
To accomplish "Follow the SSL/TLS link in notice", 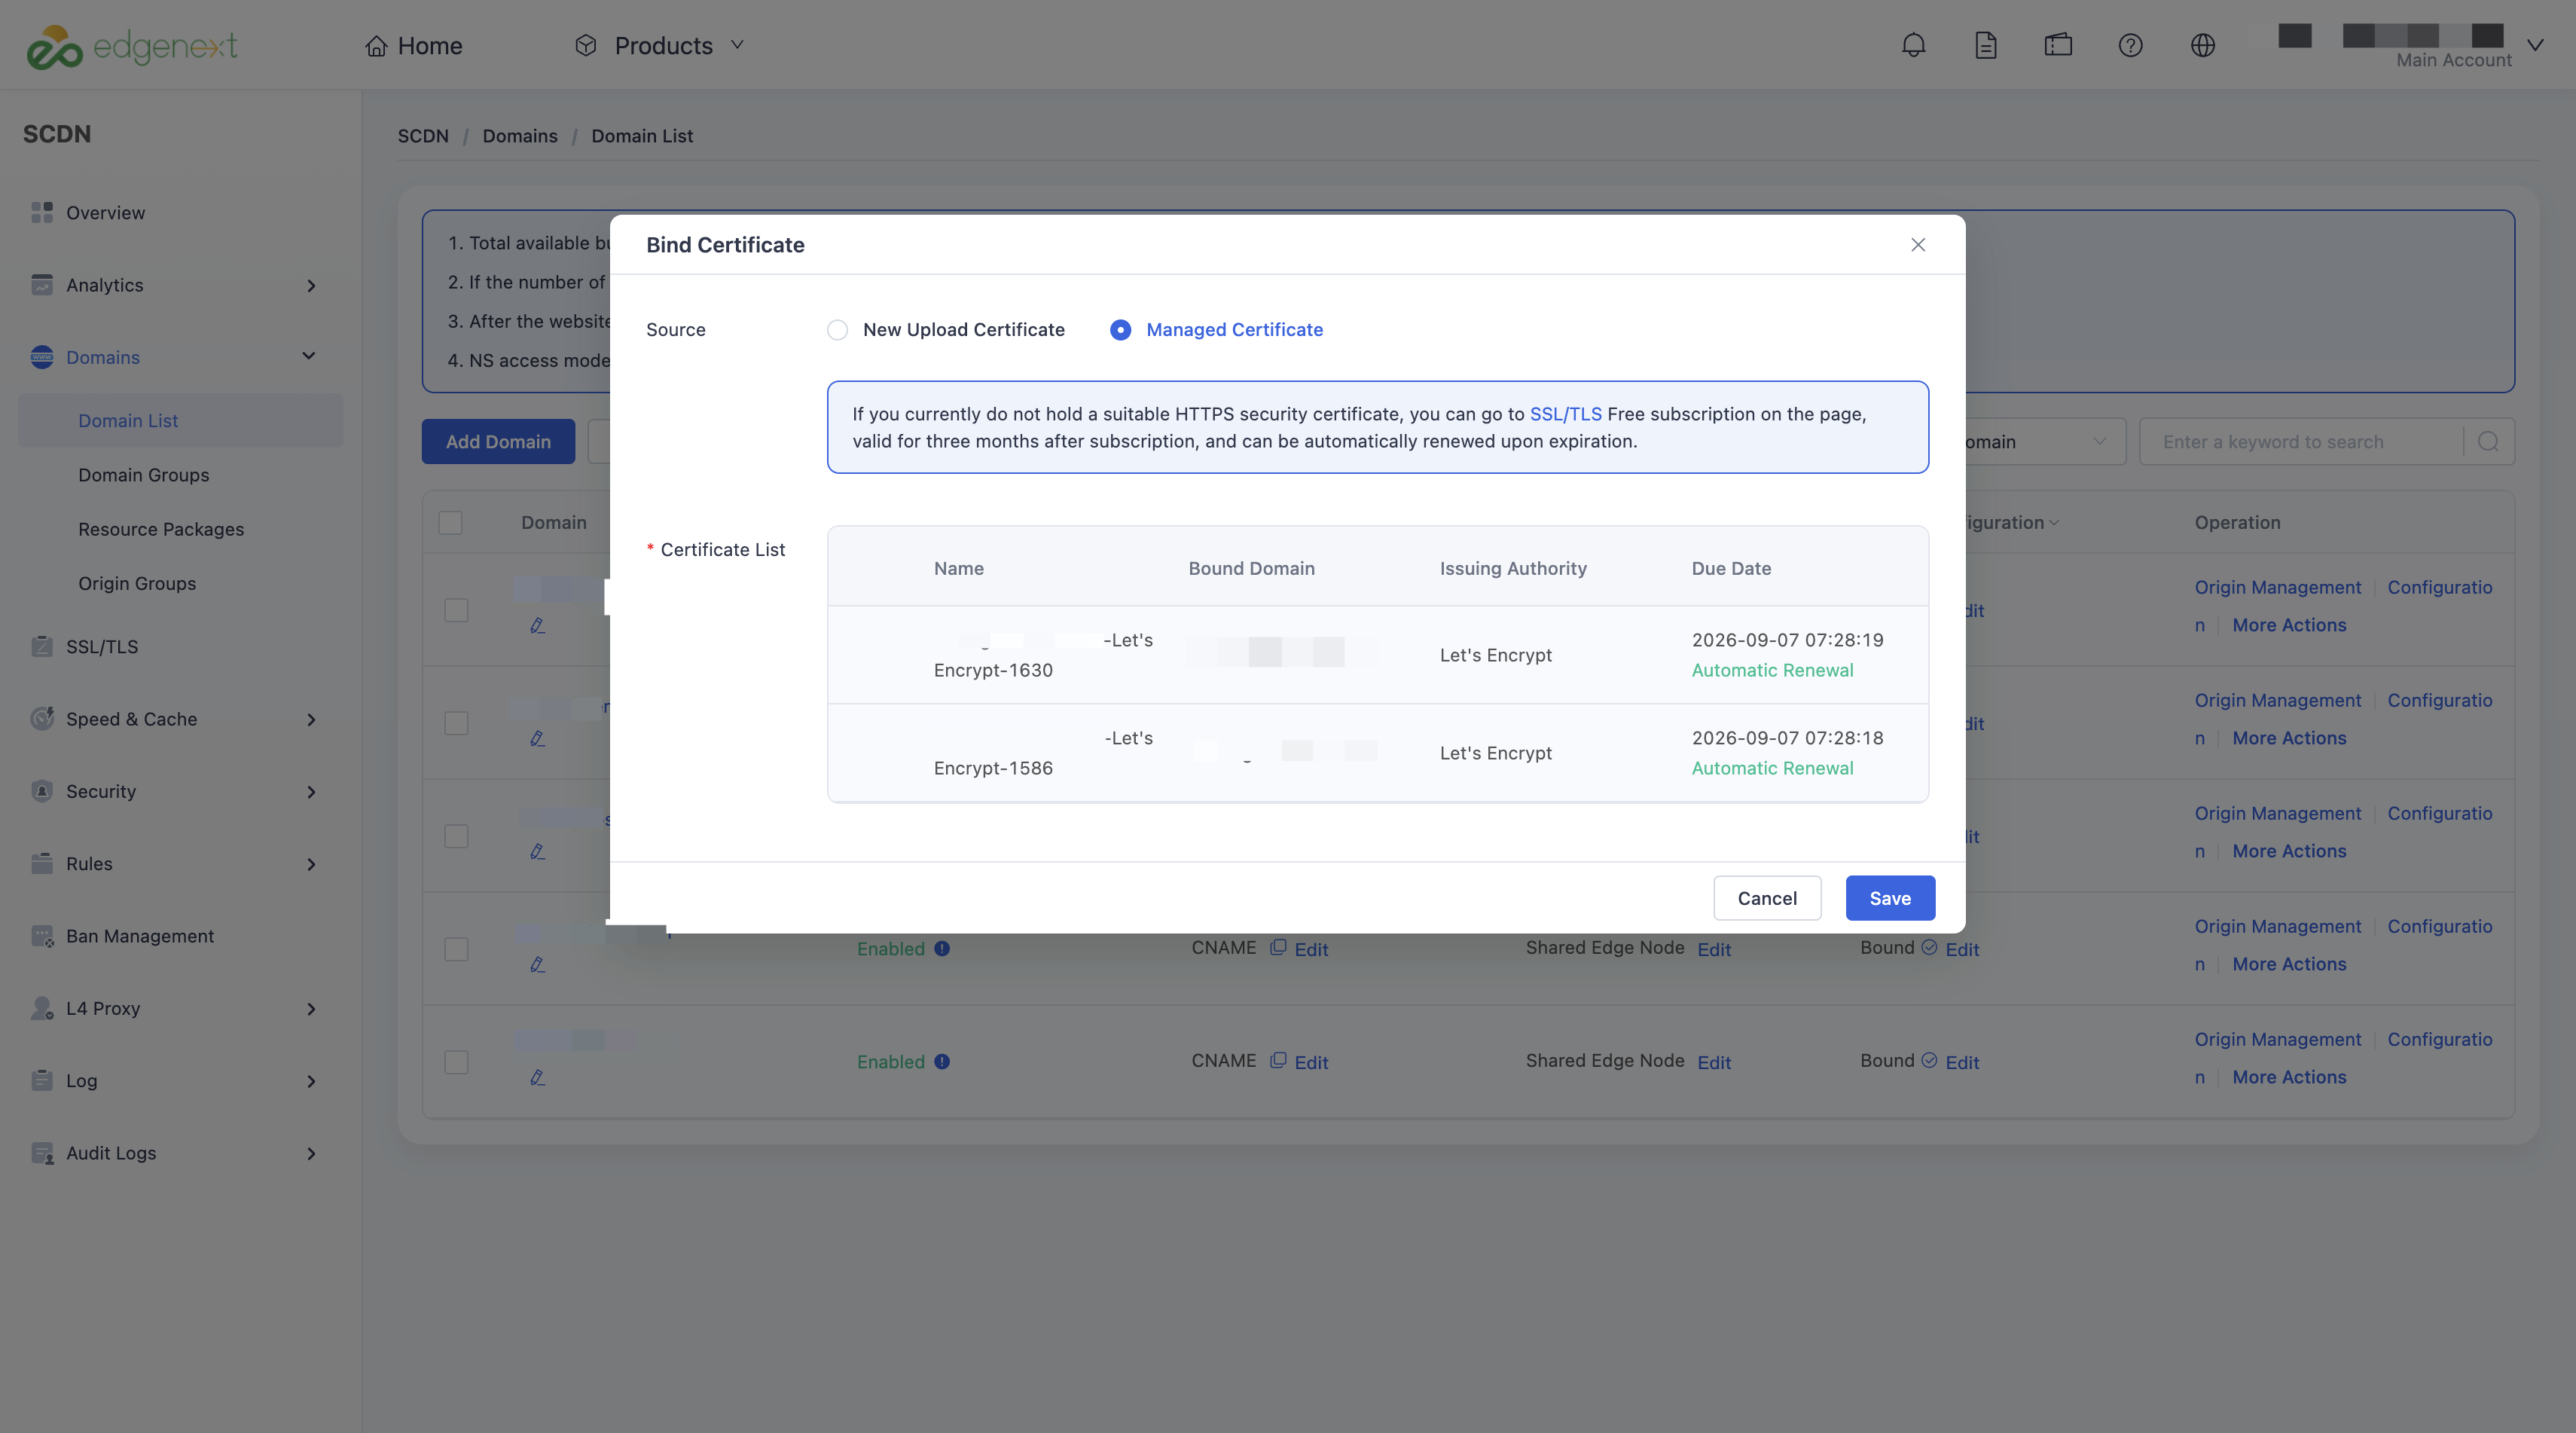I will pyautogui.click(x=1566, y=414).
